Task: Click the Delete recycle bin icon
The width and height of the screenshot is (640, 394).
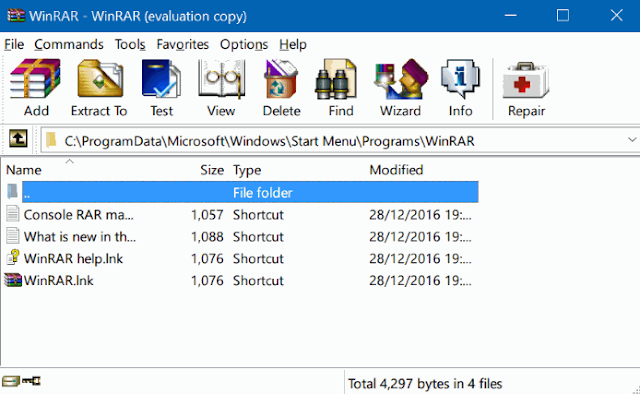Action: tap(281, 79)
